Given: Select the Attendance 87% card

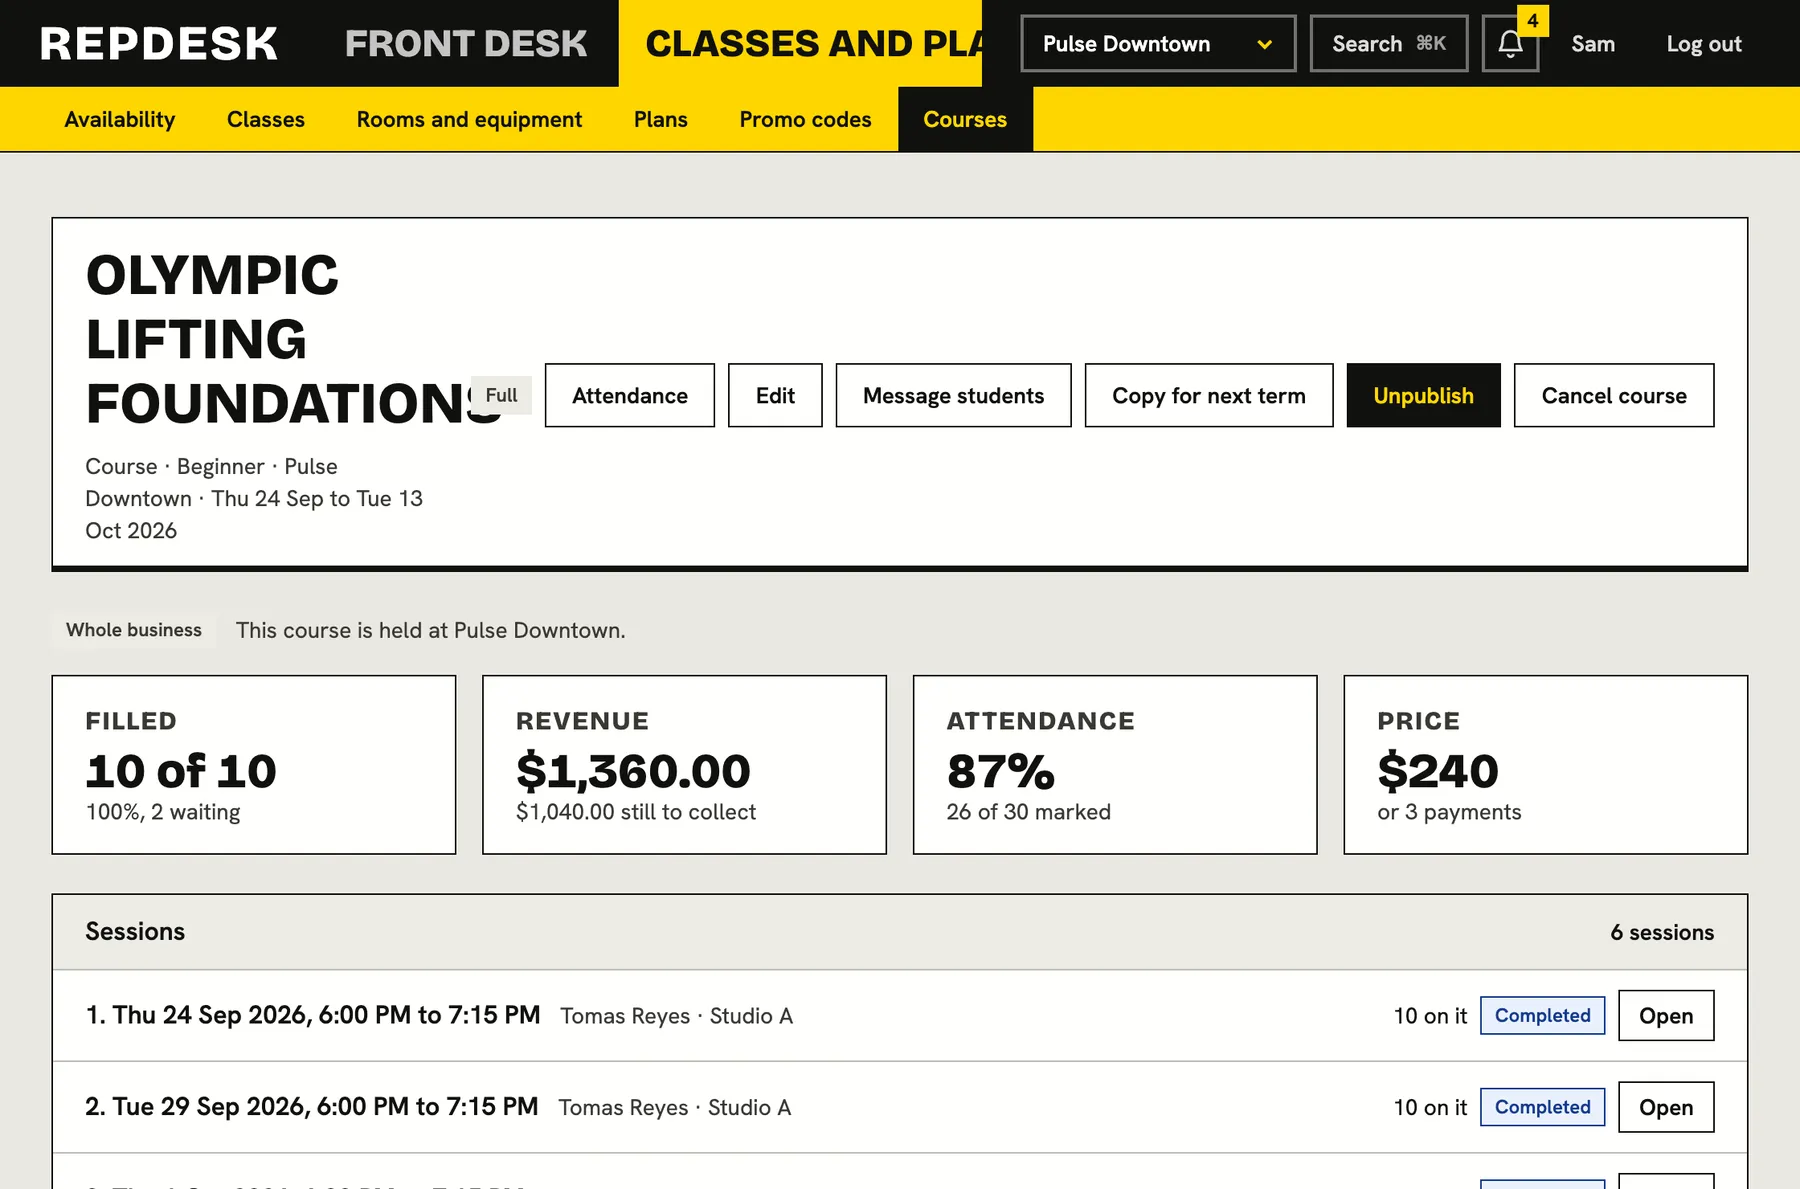Looking at the screenshot, I should click(1115, 765).
